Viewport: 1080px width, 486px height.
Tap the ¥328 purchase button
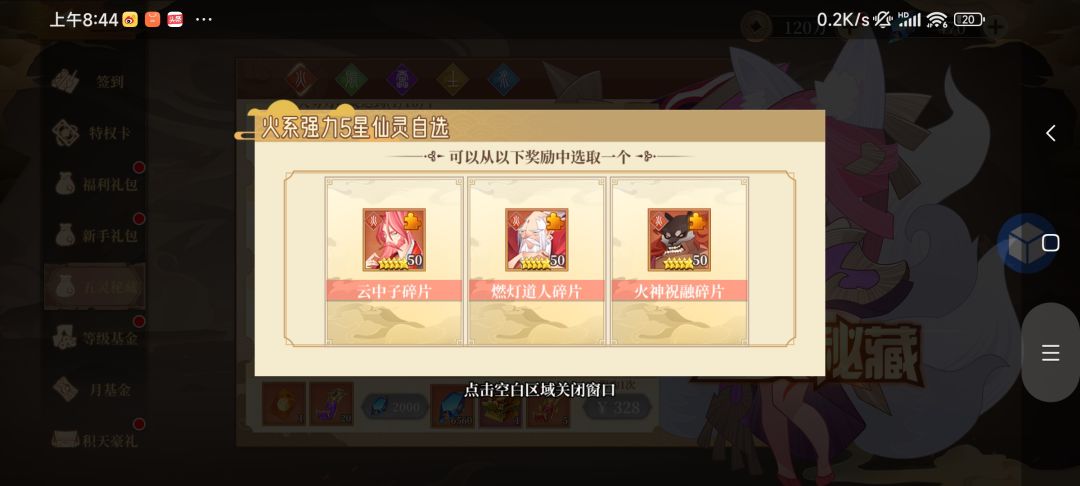tap(619, 407)
